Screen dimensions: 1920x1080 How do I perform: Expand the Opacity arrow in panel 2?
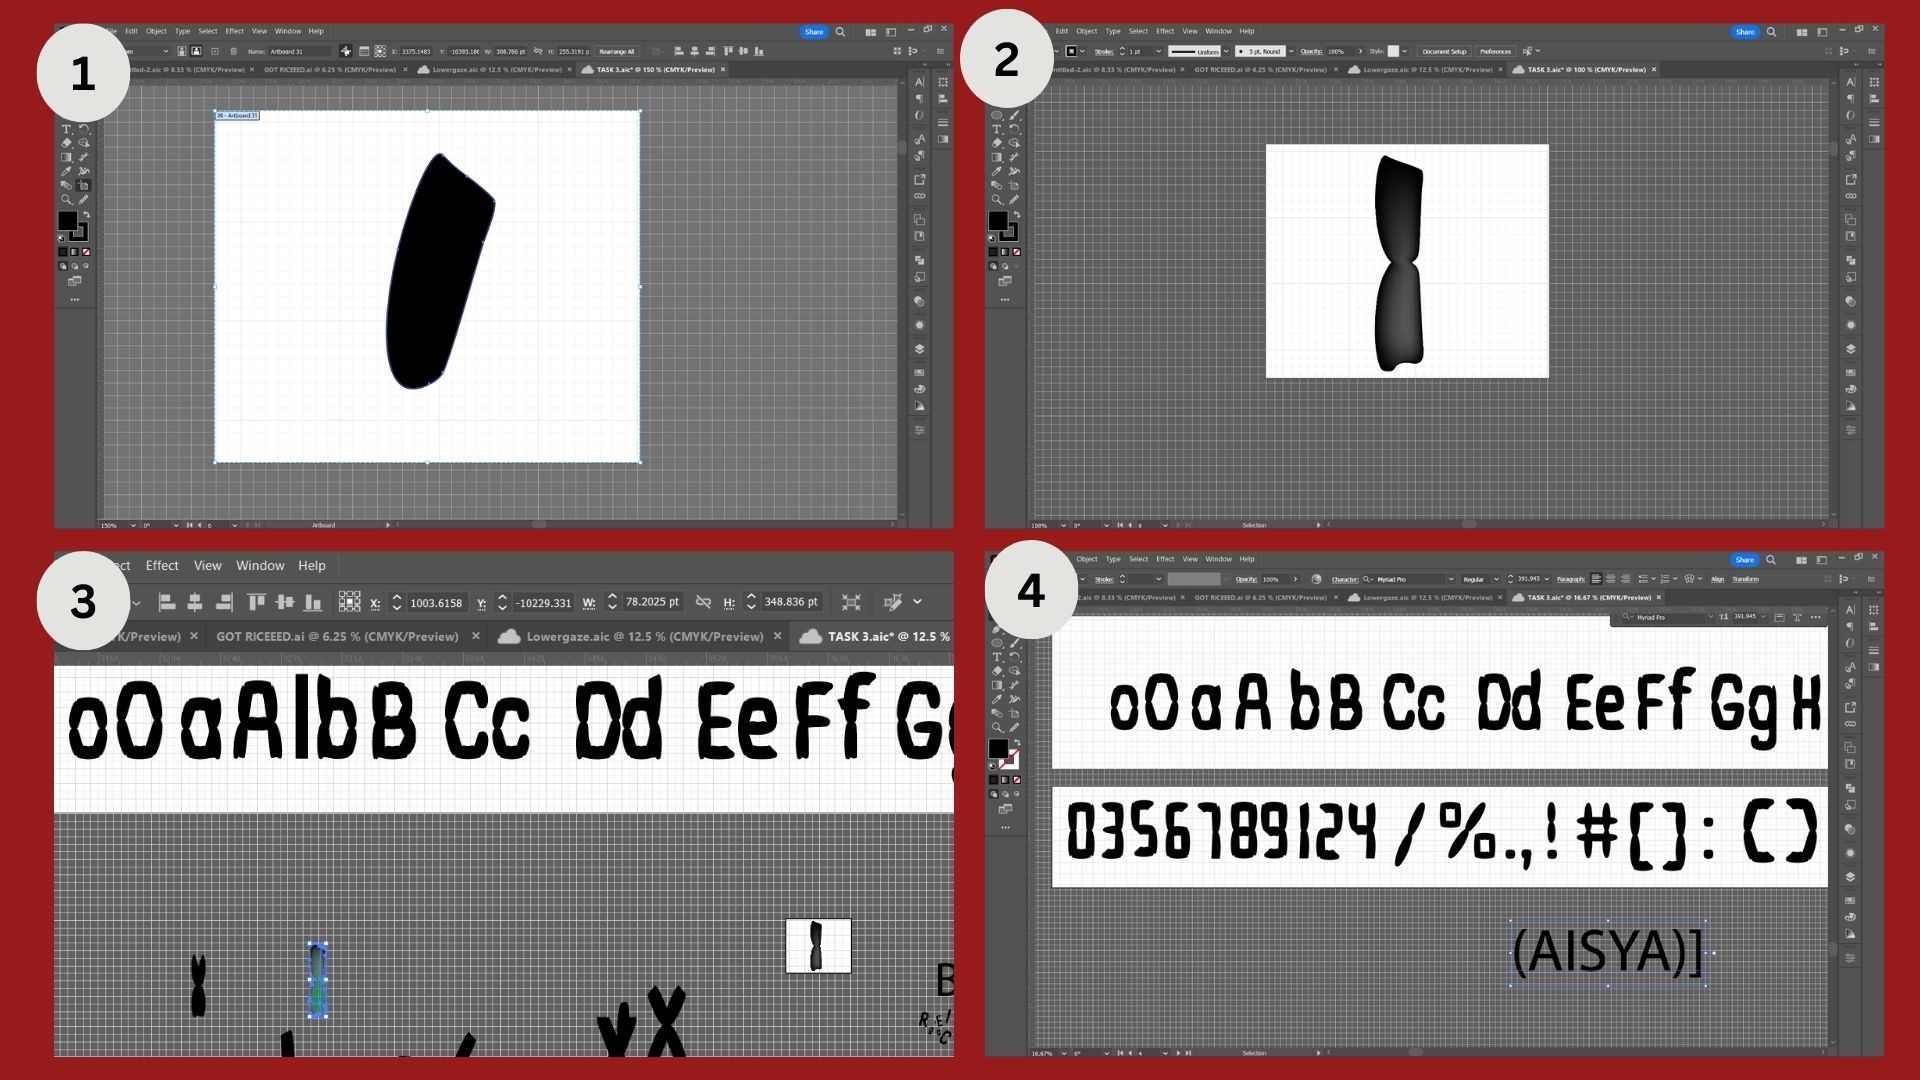coord(1360,51)
